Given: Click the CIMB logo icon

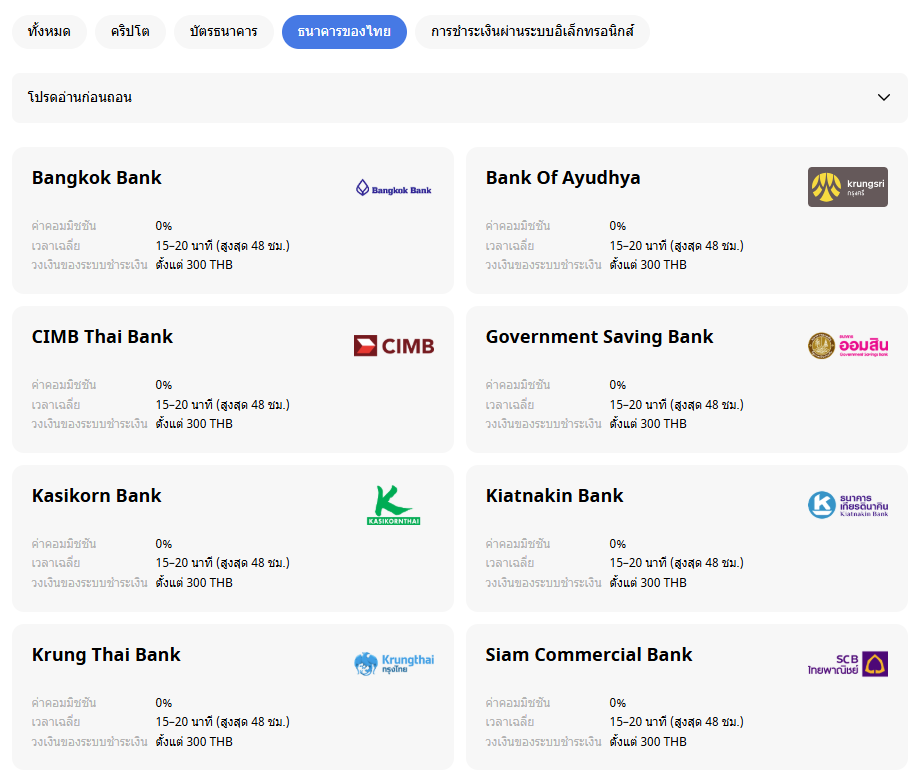Looking at the screenshot, I should 393,346.
